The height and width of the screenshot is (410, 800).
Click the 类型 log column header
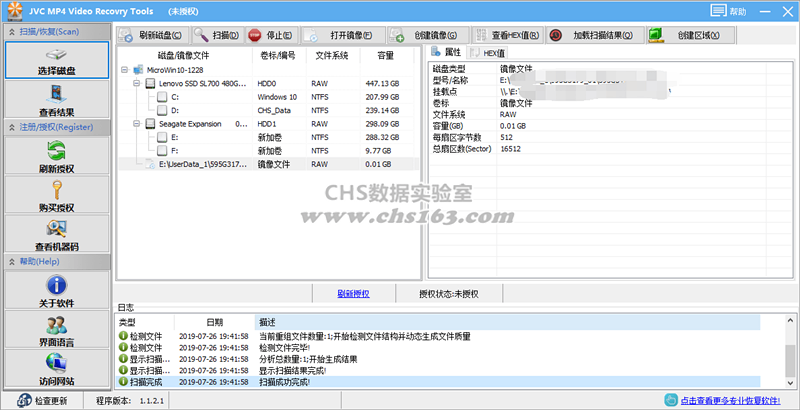click(x=145, y=322)
